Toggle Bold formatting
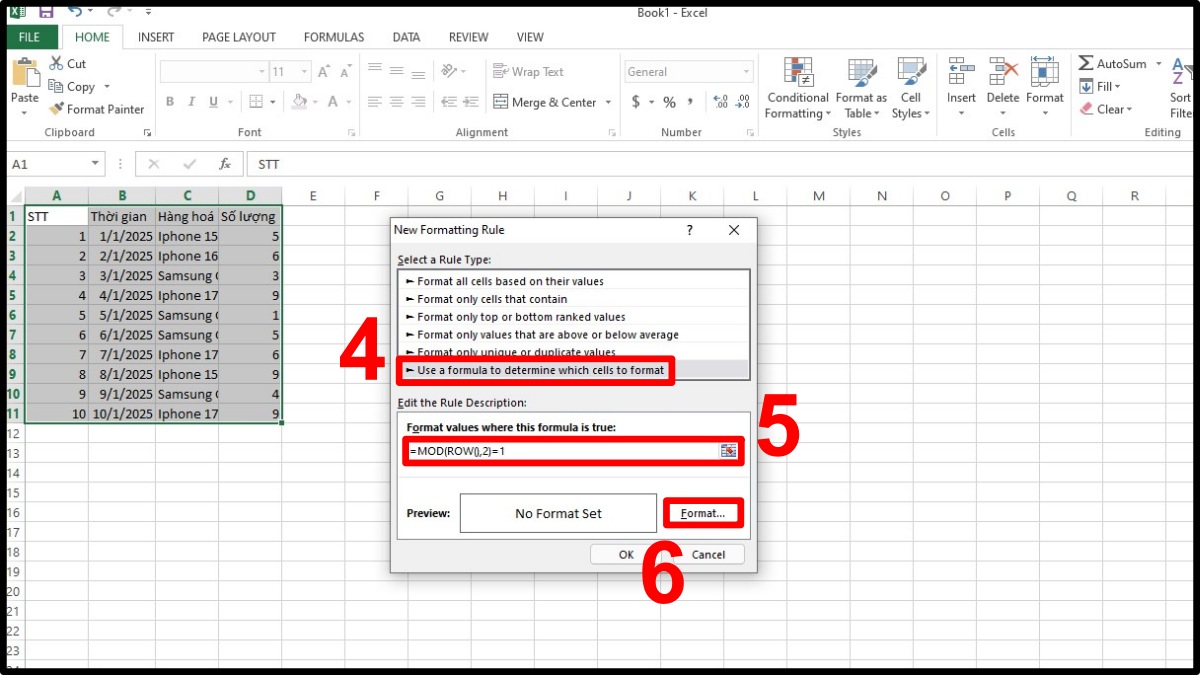The height and width of the screenshot is (675, 1200). (170, 102)
